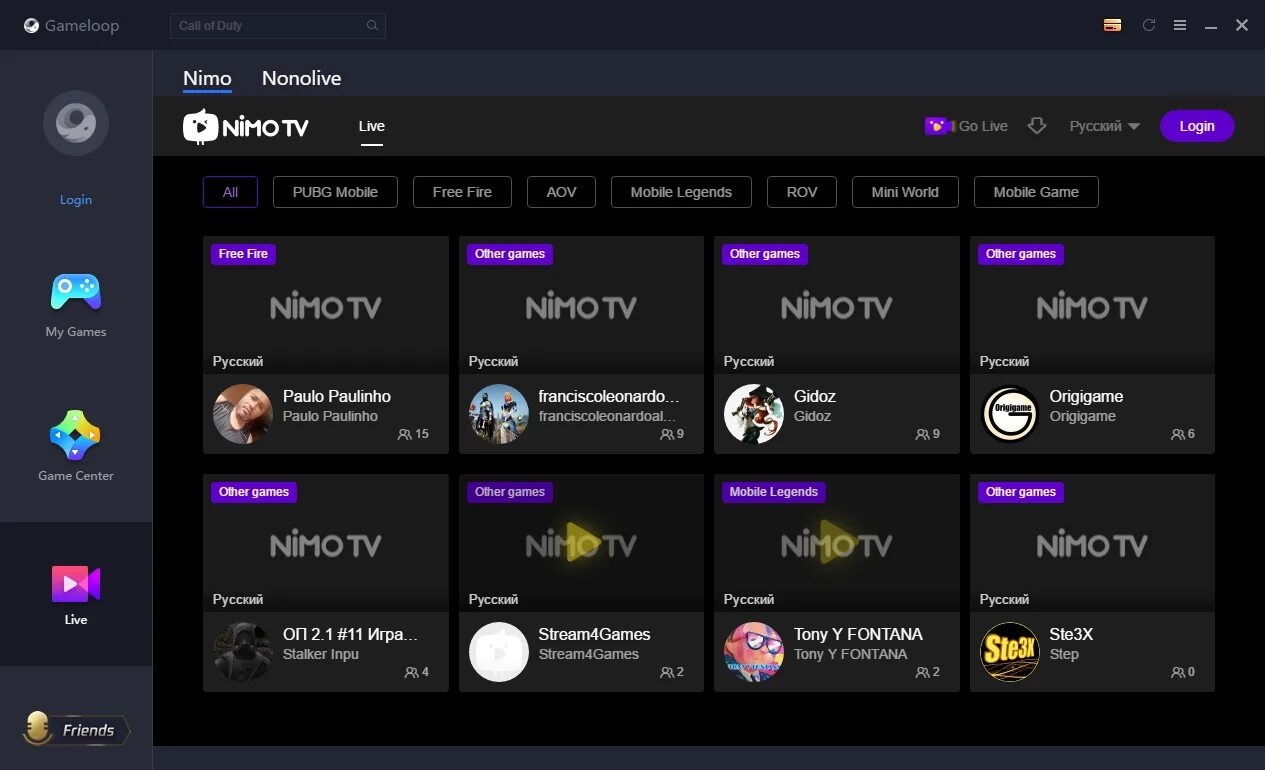Click the My Games label in the sidebar
Viewport: 1265px width, 770px height.
point(76,332)
